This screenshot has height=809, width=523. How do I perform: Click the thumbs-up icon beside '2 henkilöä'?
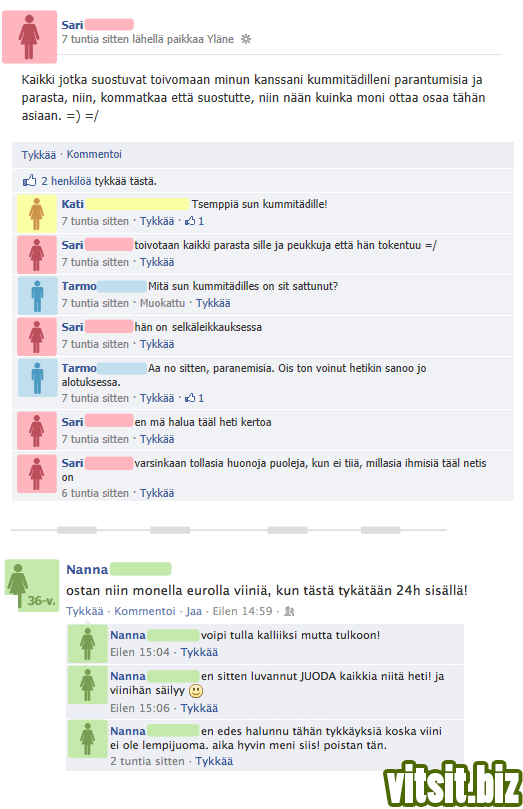pos(29,181)
